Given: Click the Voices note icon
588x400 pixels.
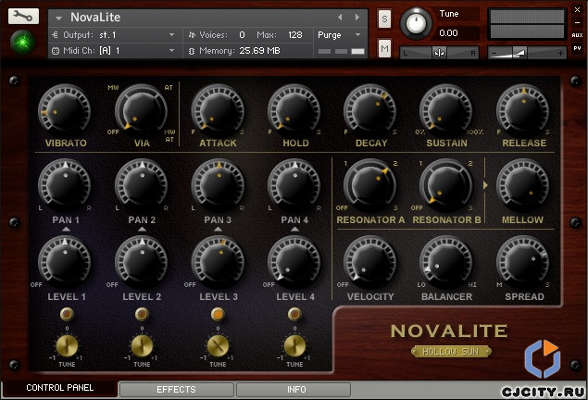Looking at the screenshot, I should 192,35.
